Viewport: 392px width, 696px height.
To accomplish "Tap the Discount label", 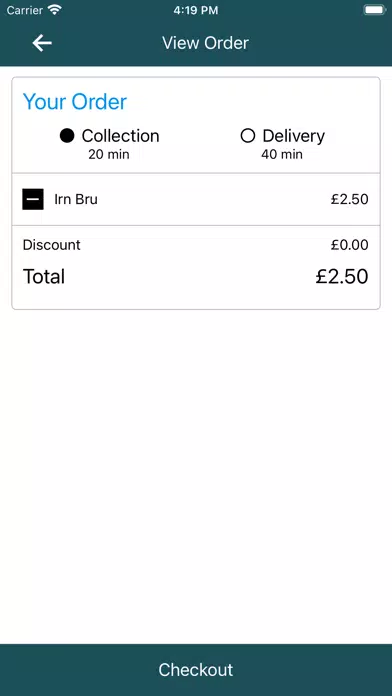I will click(51, 245).
